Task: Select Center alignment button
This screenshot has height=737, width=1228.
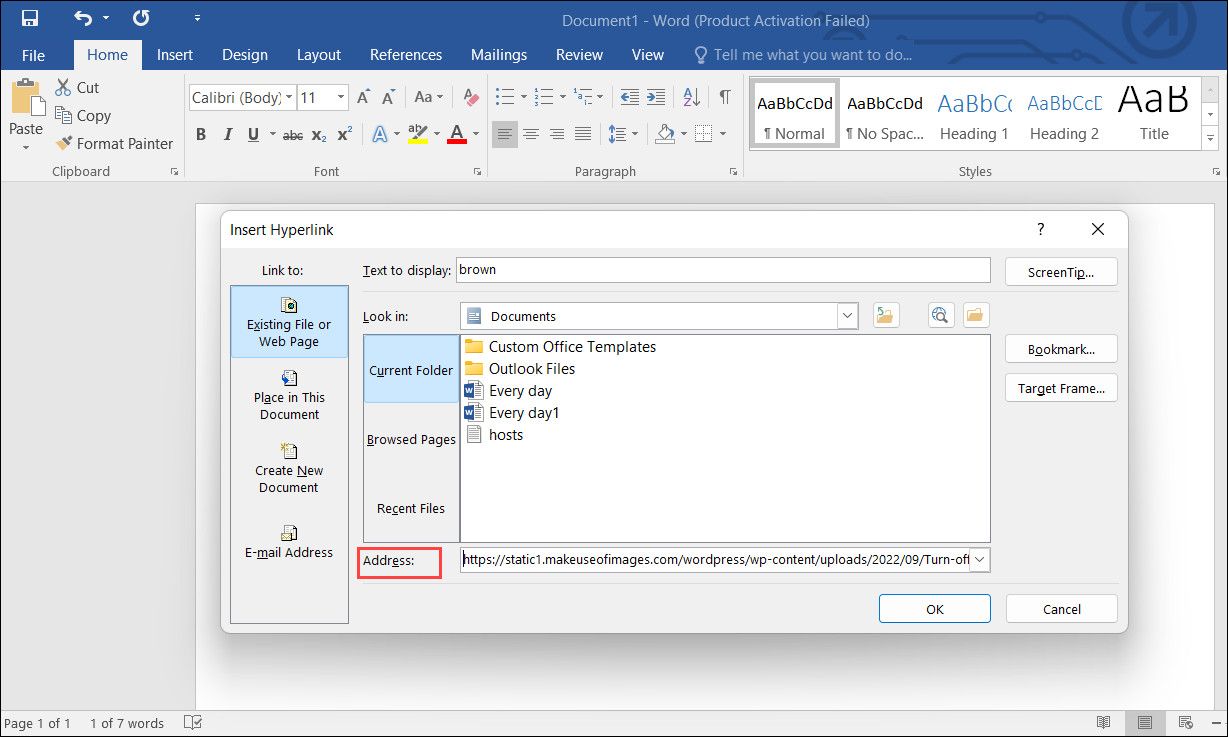Action: pos(531,134)
